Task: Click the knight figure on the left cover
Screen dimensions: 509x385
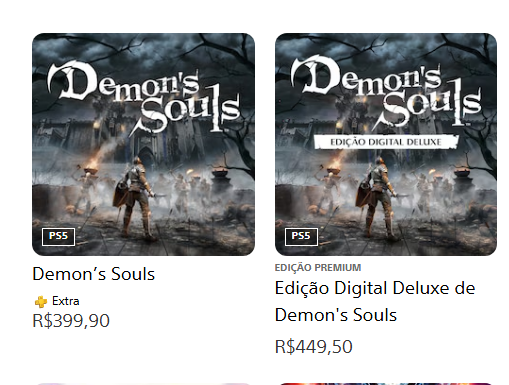Action: click(x=135, y=198)
